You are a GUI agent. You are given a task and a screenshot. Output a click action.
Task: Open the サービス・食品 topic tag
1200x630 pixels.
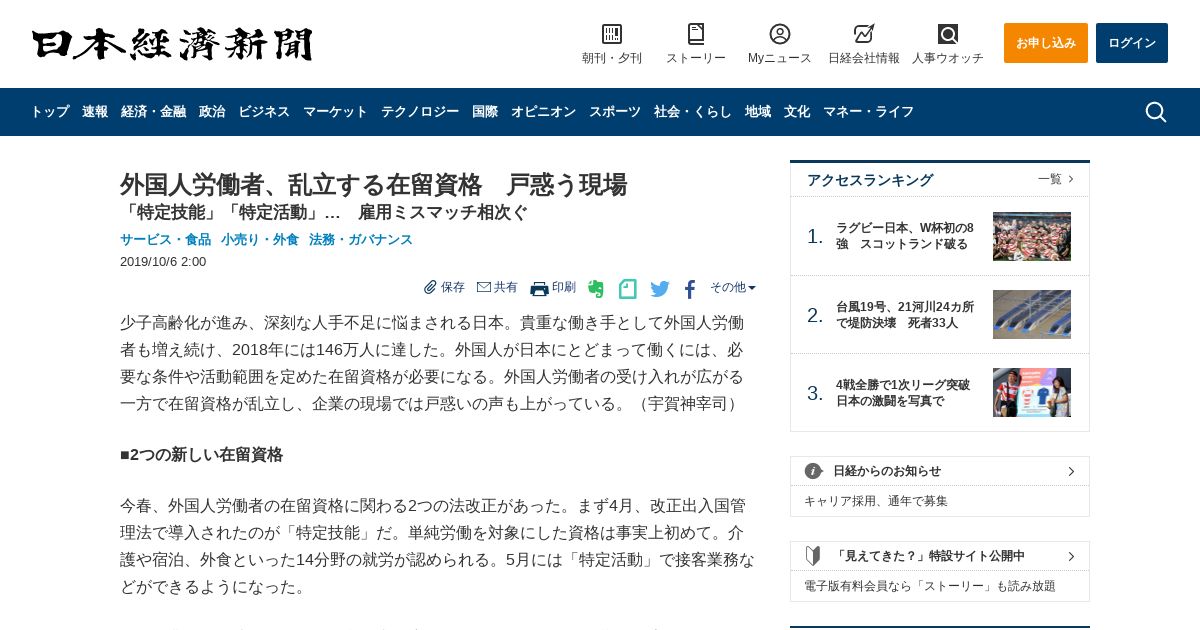(x=165, y=240)
